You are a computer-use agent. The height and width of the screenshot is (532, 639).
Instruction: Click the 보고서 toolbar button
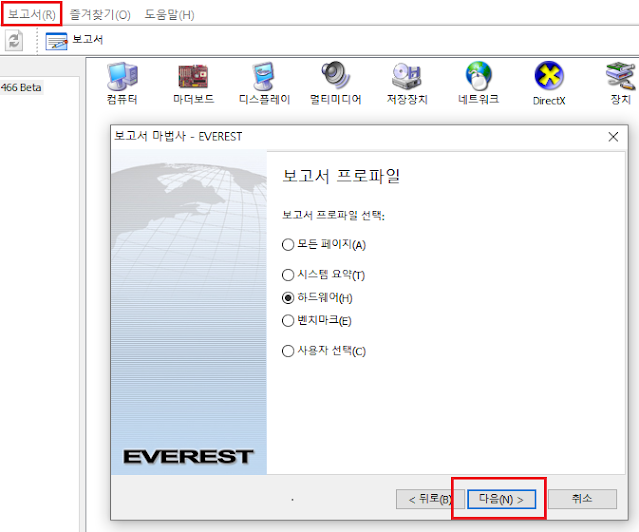click(74, 40)
